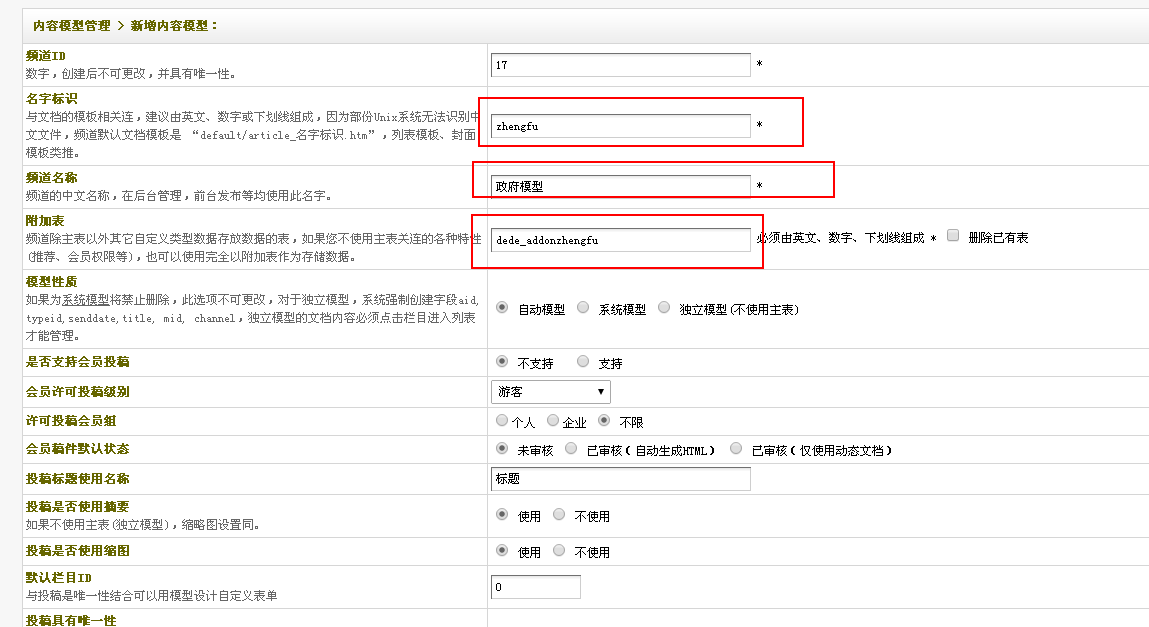Image resolution: width=1149 pixels, height=627 pixels.
Task: Select the 自动模型 radio button
Action: coord(502,308)
